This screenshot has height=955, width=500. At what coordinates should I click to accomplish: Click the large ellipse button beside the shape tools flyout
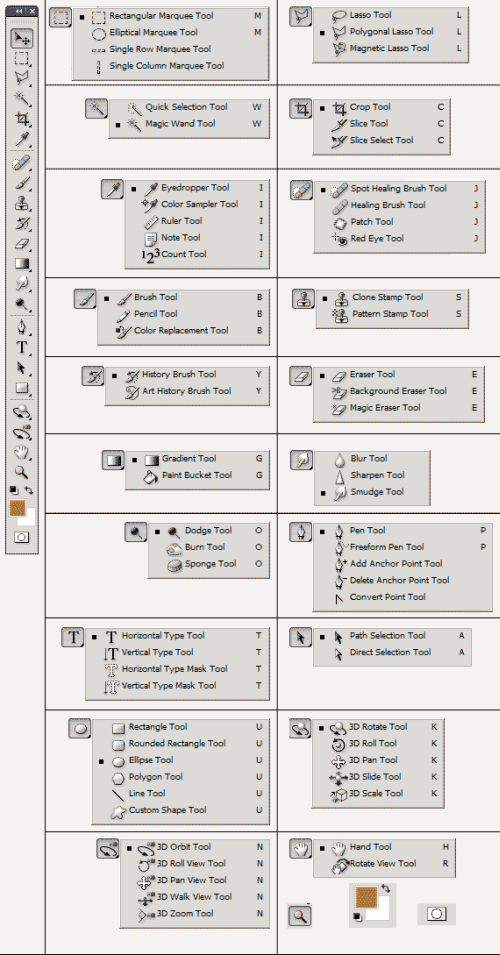[80, 728]
